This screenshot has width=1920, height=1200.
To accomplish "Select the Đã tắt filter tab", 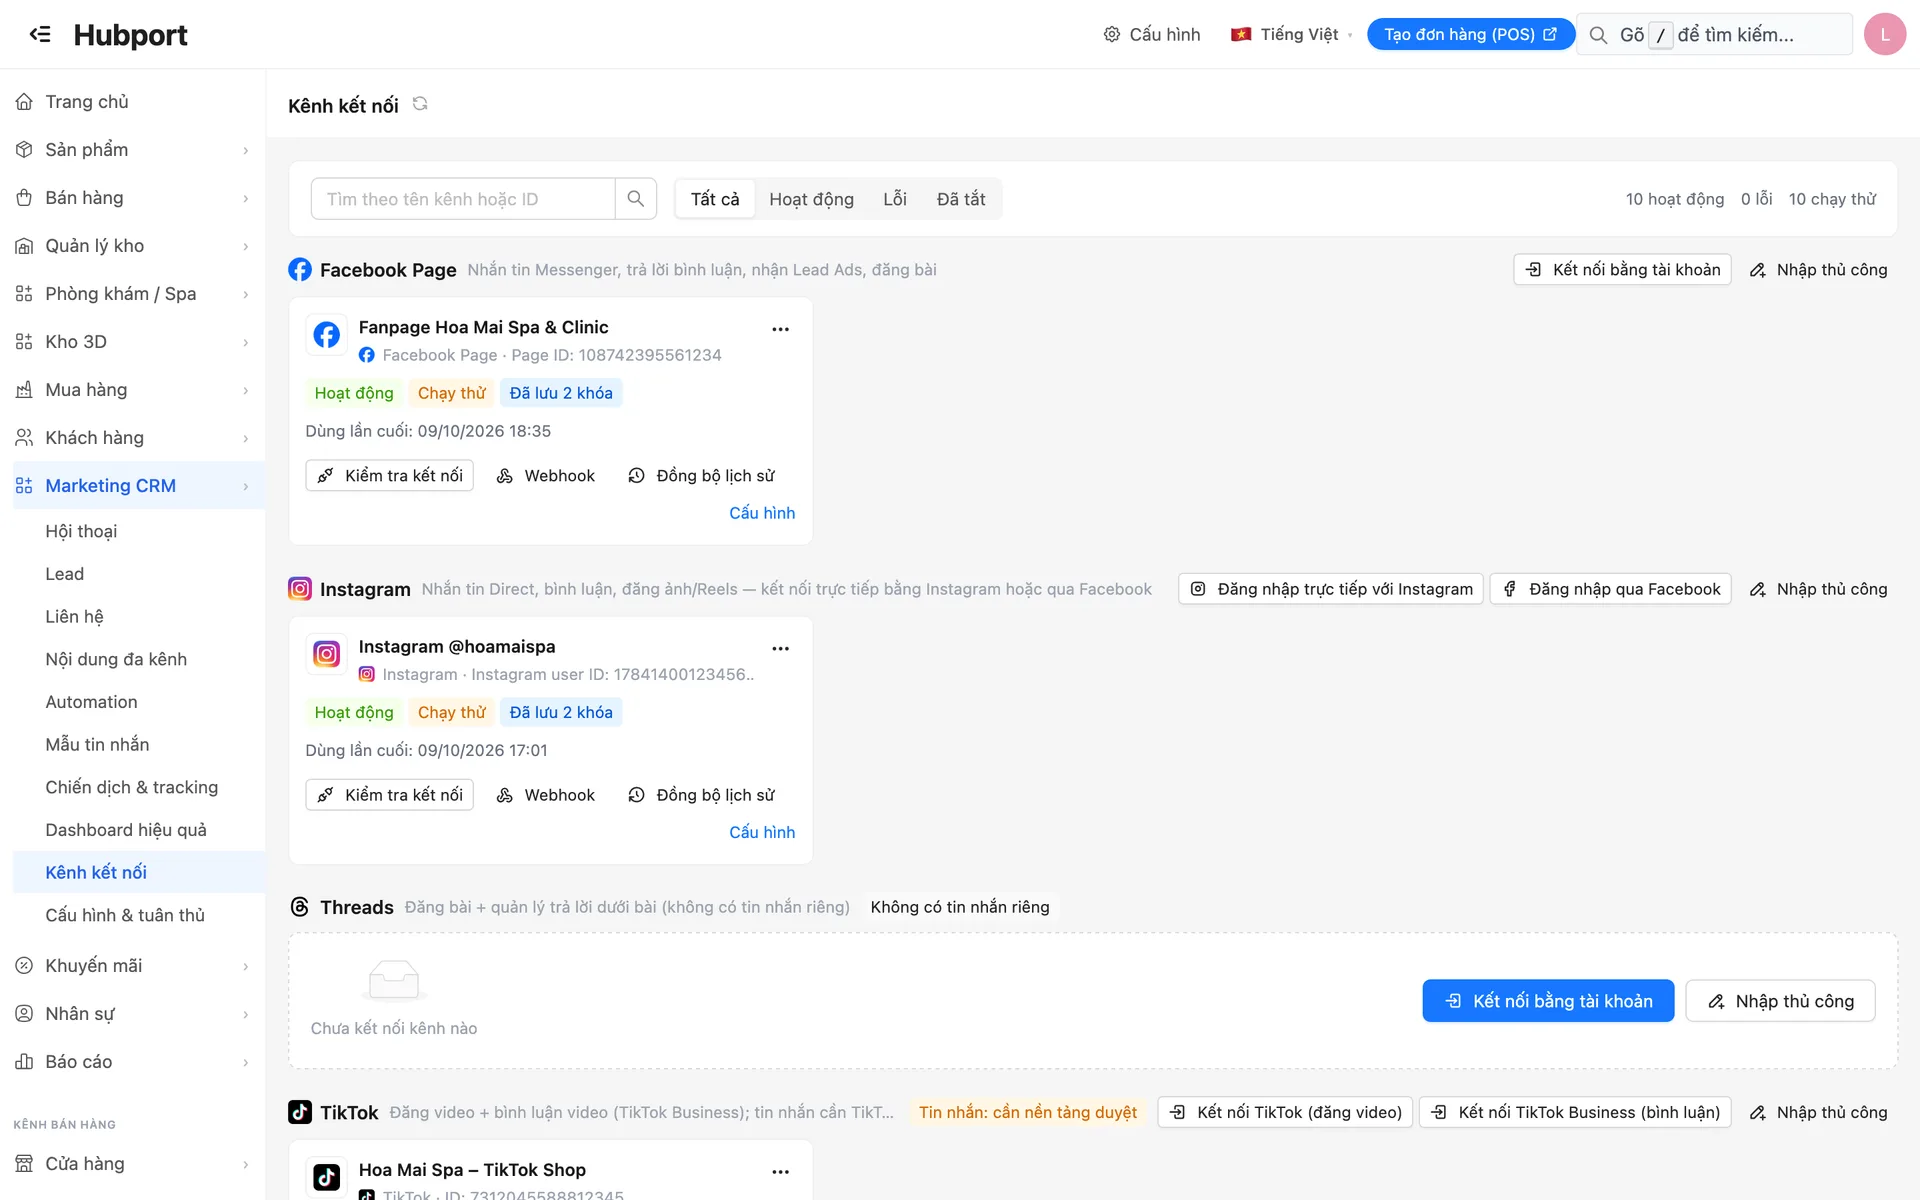I will (961, 199).
